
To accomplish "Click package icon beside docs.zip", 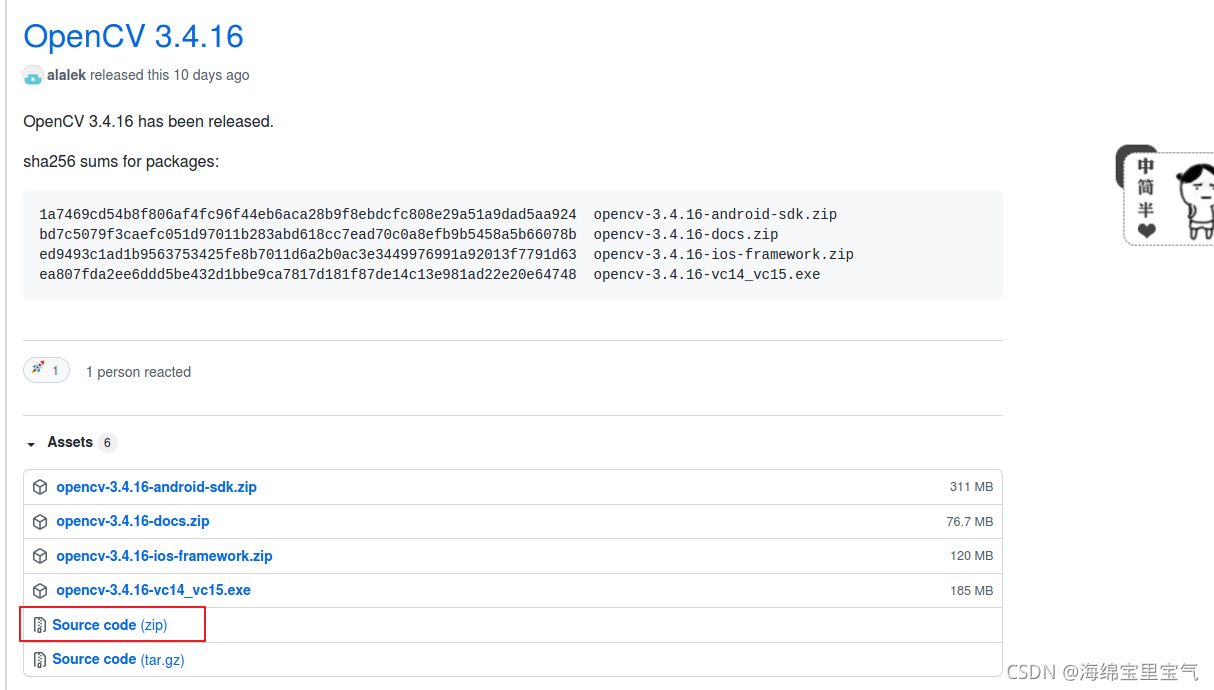I will pyautogui.click(x=40, y=521).
